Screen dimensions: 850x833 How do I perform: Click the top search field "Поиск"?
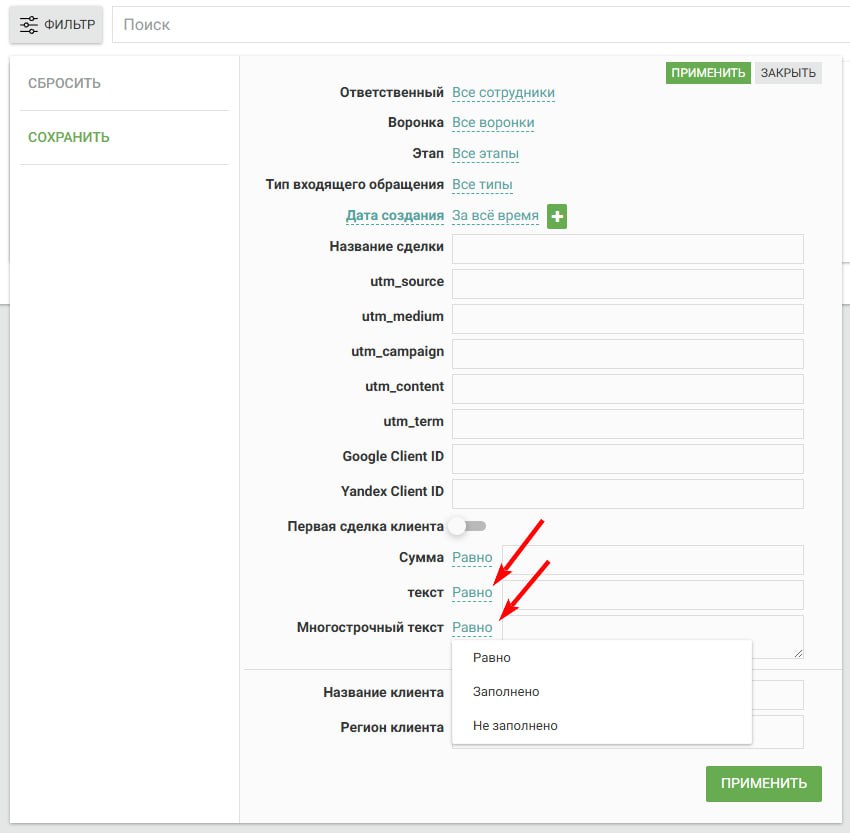coord(480,24)
